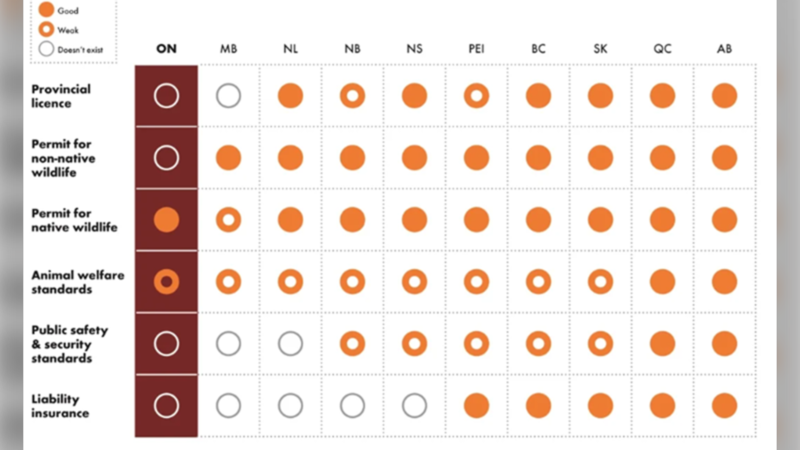Click NB's weak Provincial licence ring
Screen dimensions: 800x450
(352, 96)
